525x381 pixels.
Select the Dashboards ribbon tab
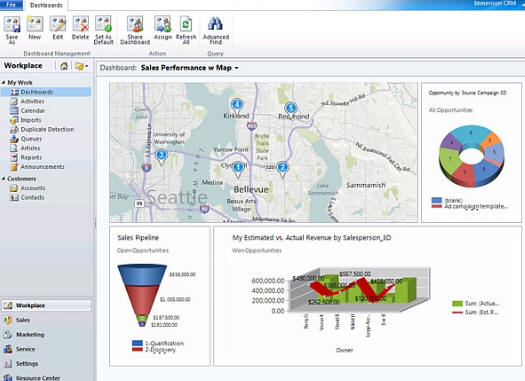pyautogui.click(x=46, y=5)
